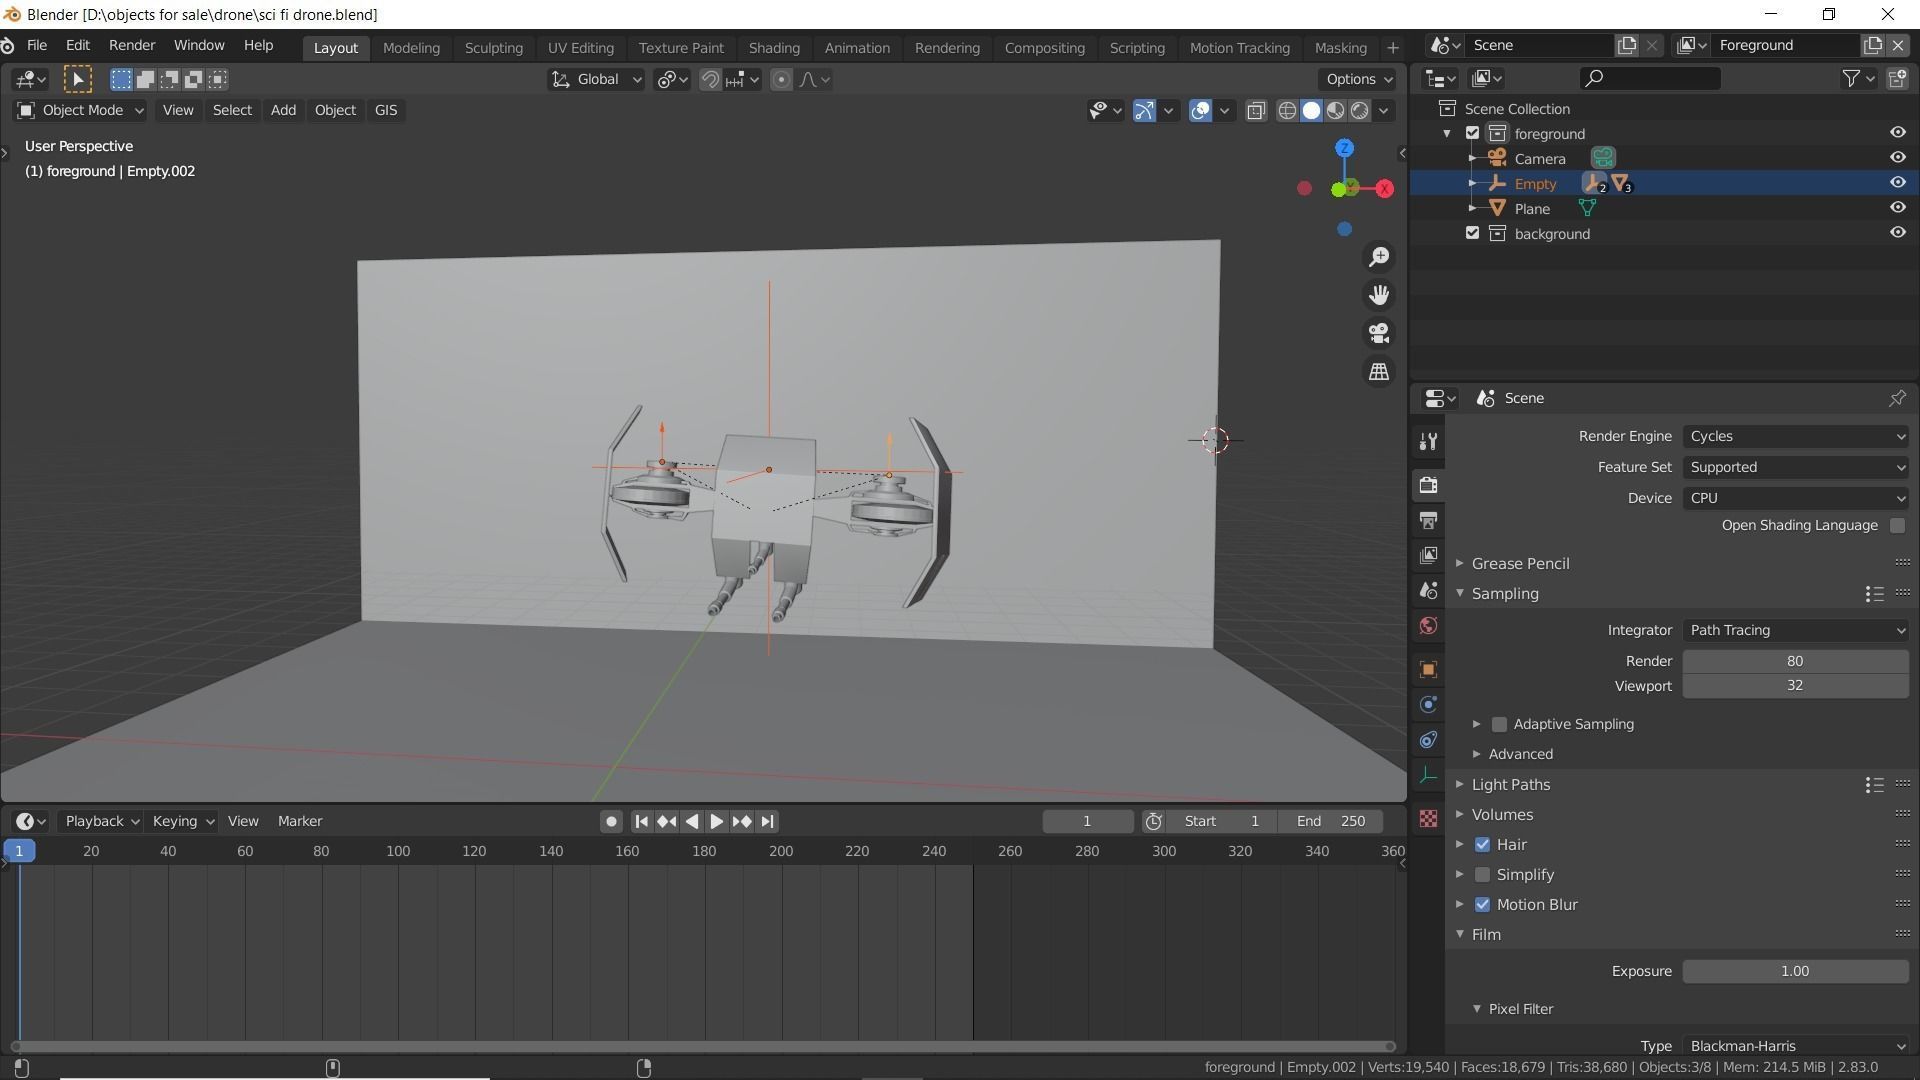Image resolution: width=1920 pixels, height=1080 pixels.
Task: Toggle X-ray display icon
Action: pyautogui.click(x=1256, y=111)
